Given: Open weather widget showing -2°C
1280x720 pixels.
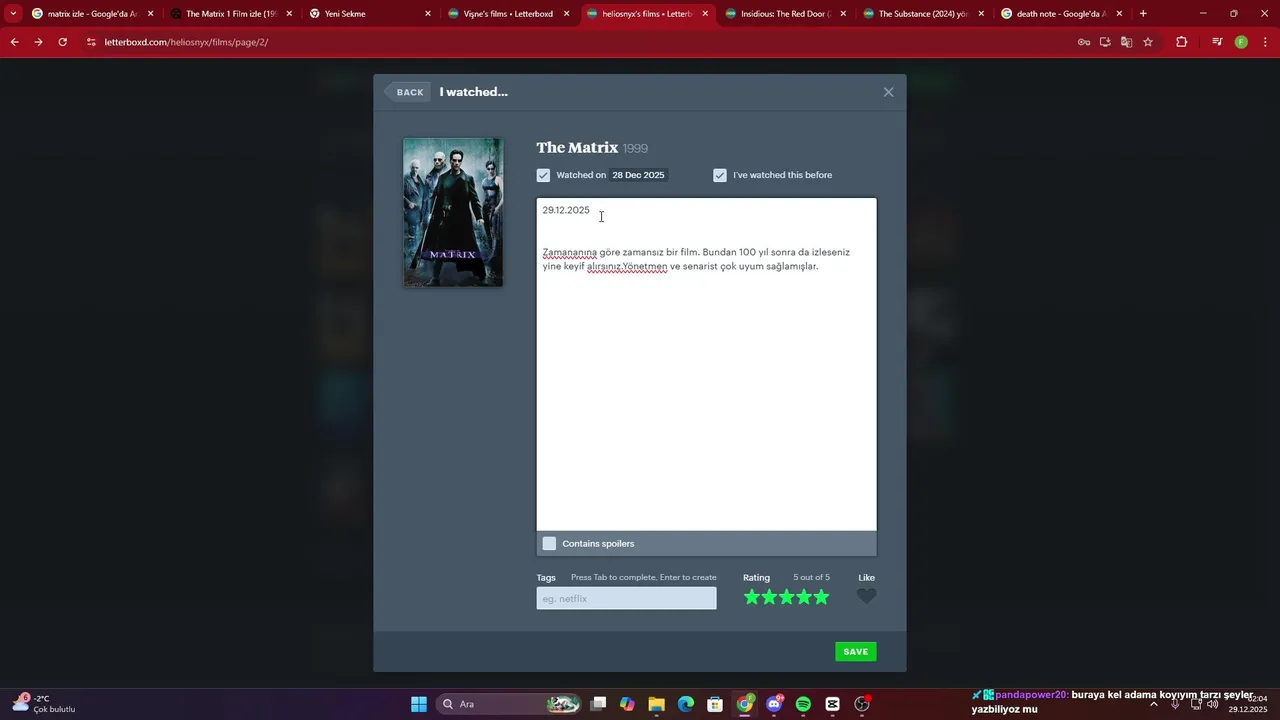Looking at the screenshot, I should click(x=44, y=704).
